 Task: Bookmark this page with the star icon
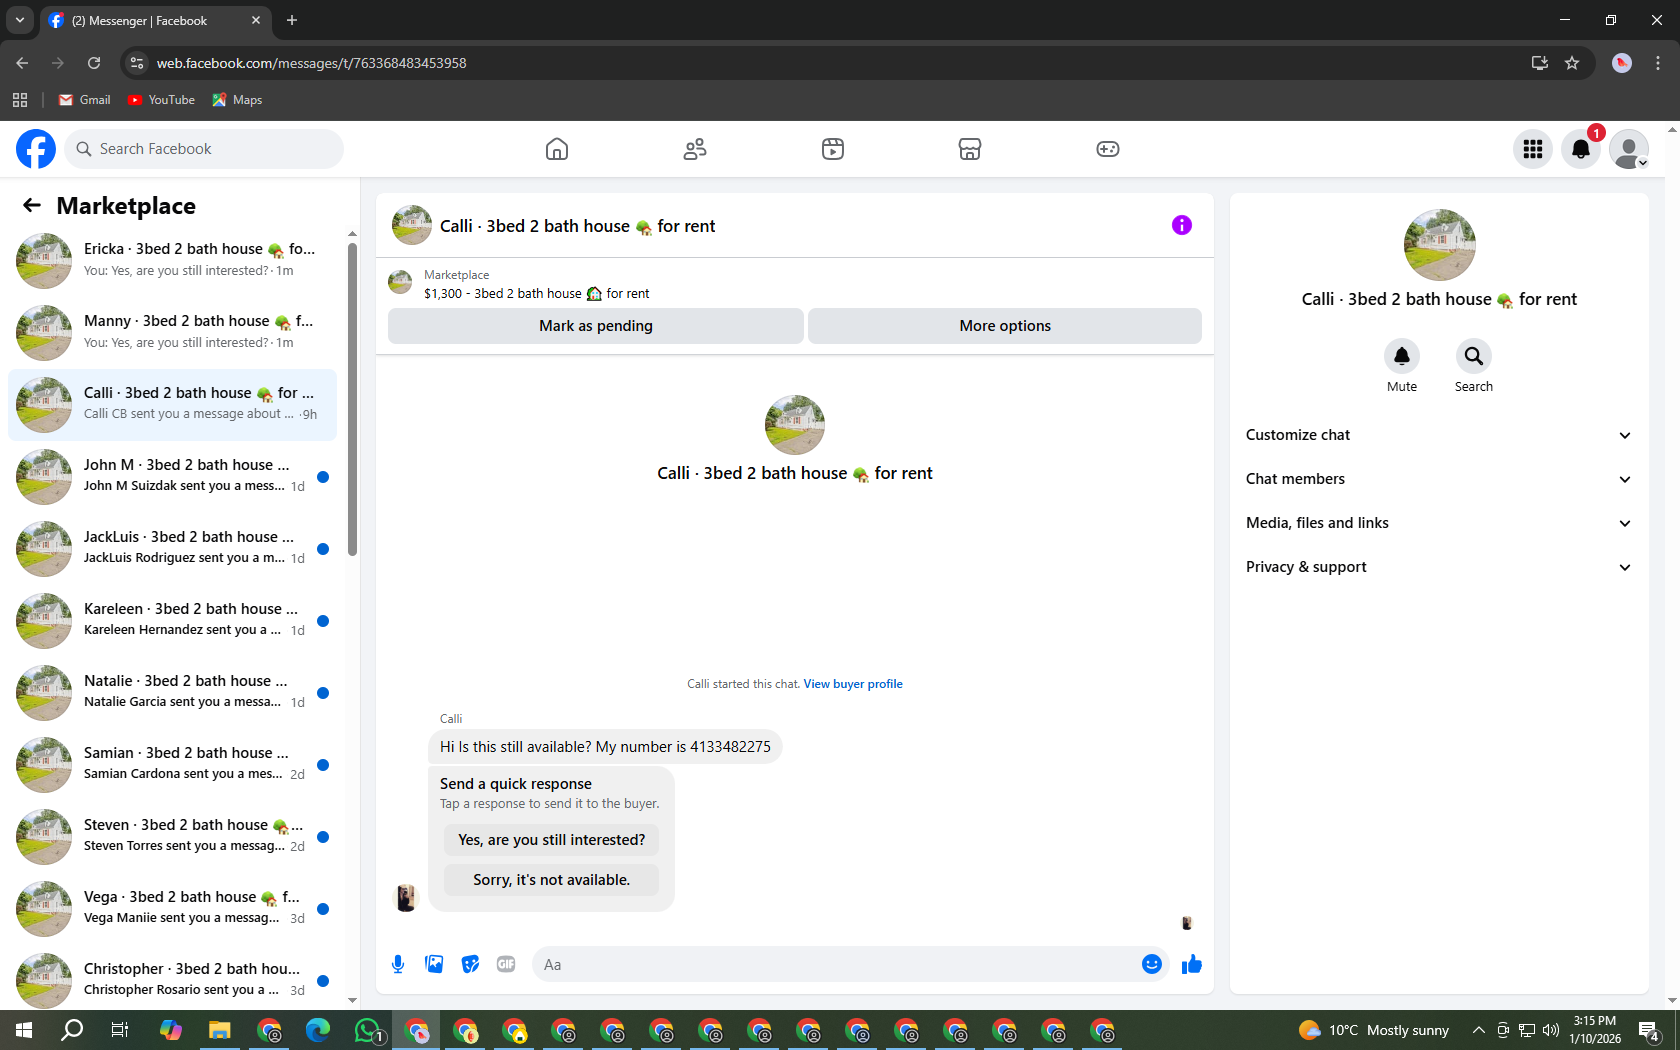pos(1572,63)
